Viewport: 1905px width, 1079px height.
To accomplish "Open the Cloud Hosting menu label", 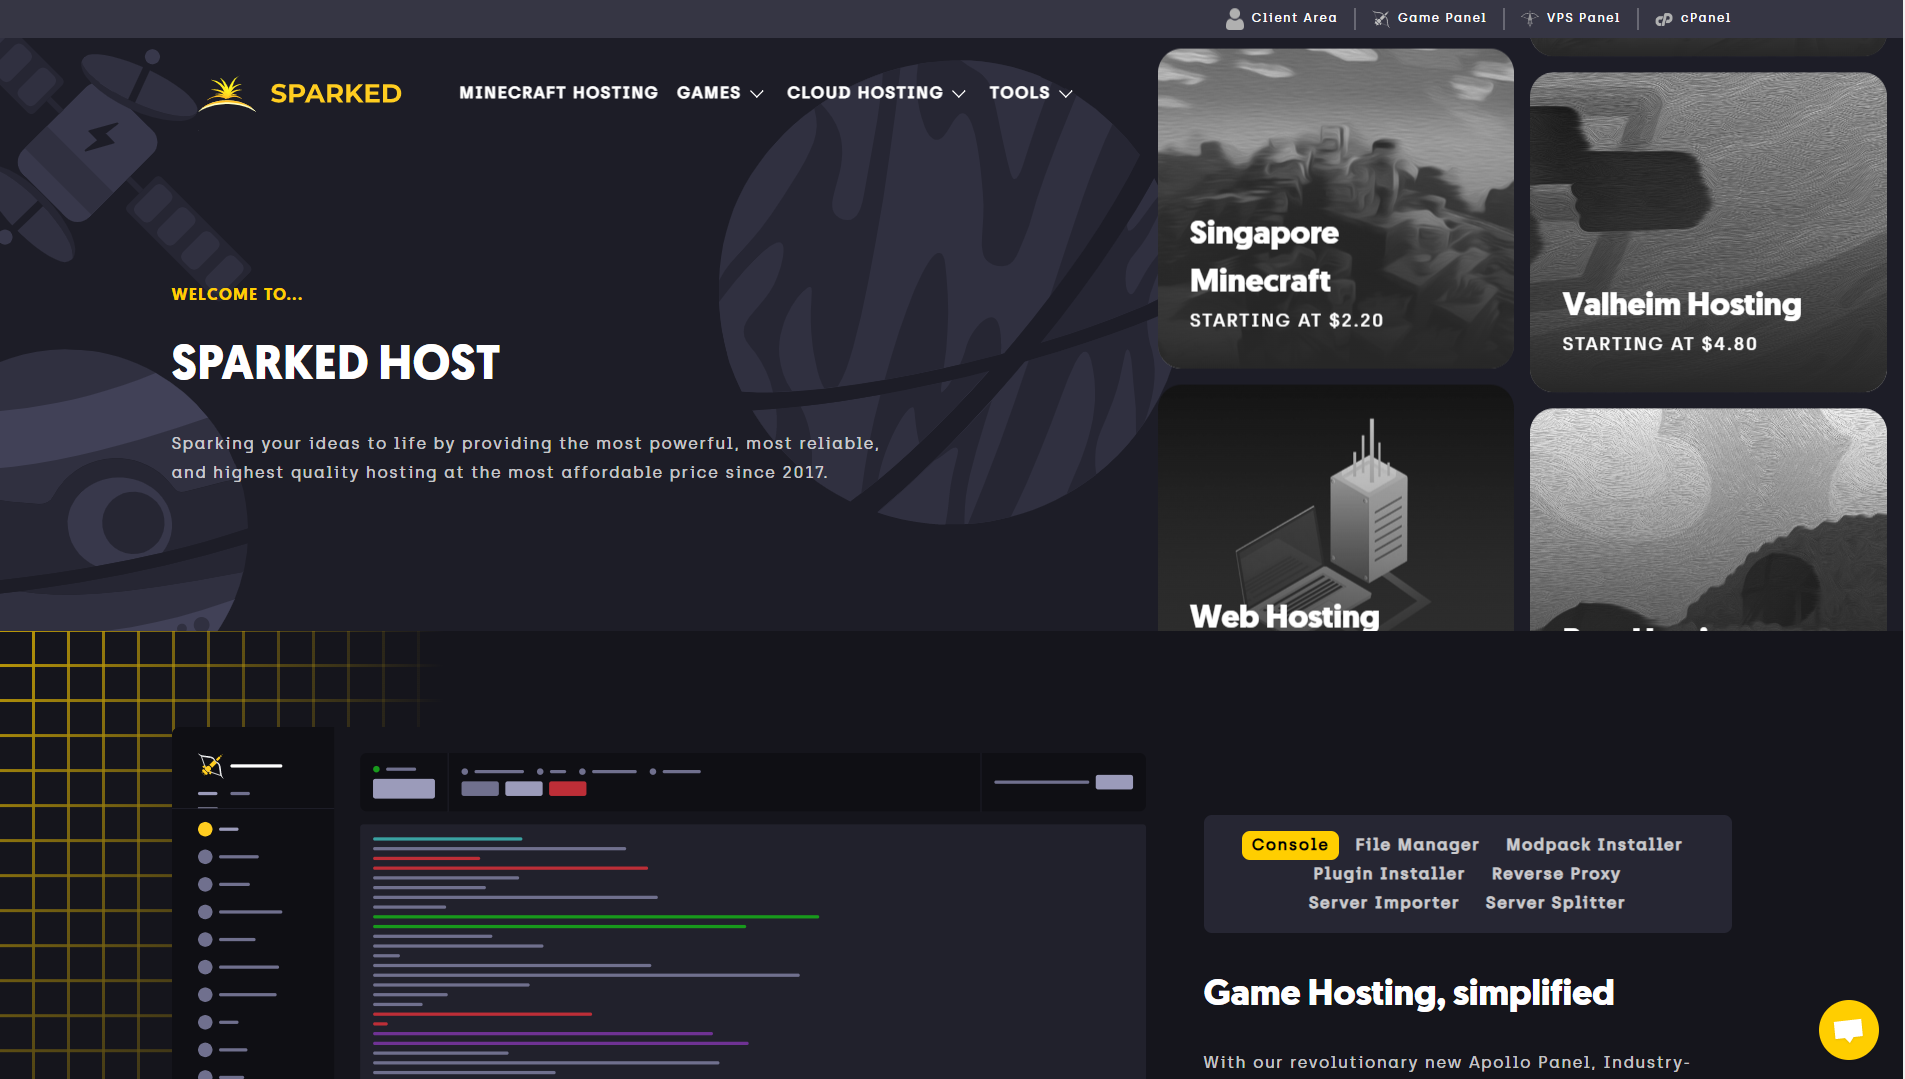I will [x=864, y=93].
